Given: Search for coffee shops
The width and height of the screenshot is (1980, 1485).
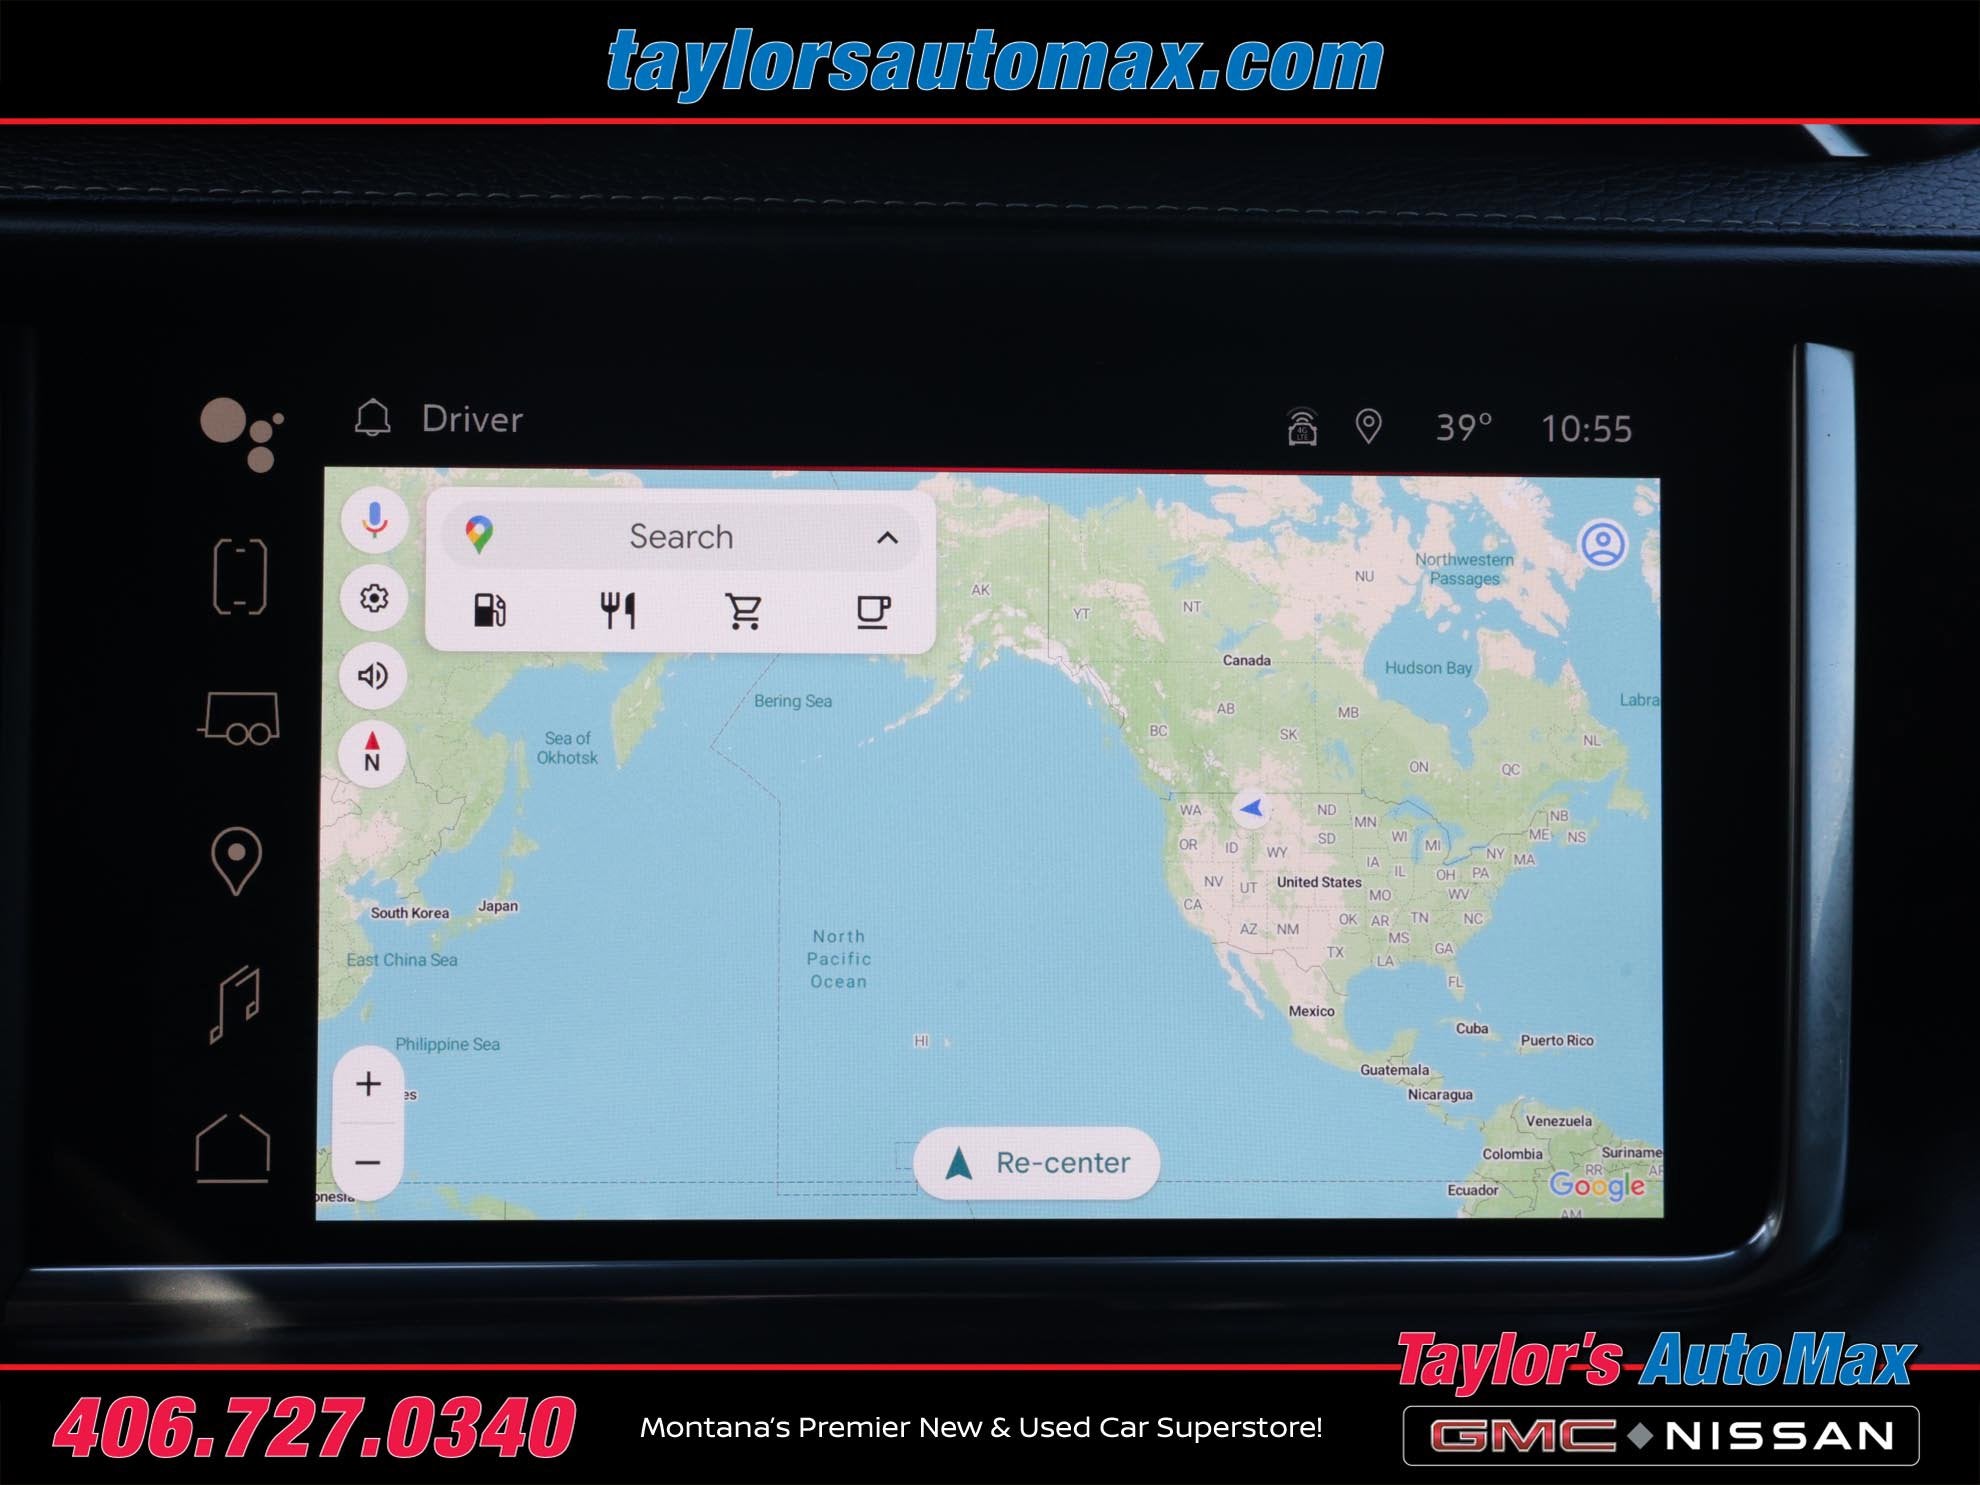Looking at the screenshot, I should [873, 610].
